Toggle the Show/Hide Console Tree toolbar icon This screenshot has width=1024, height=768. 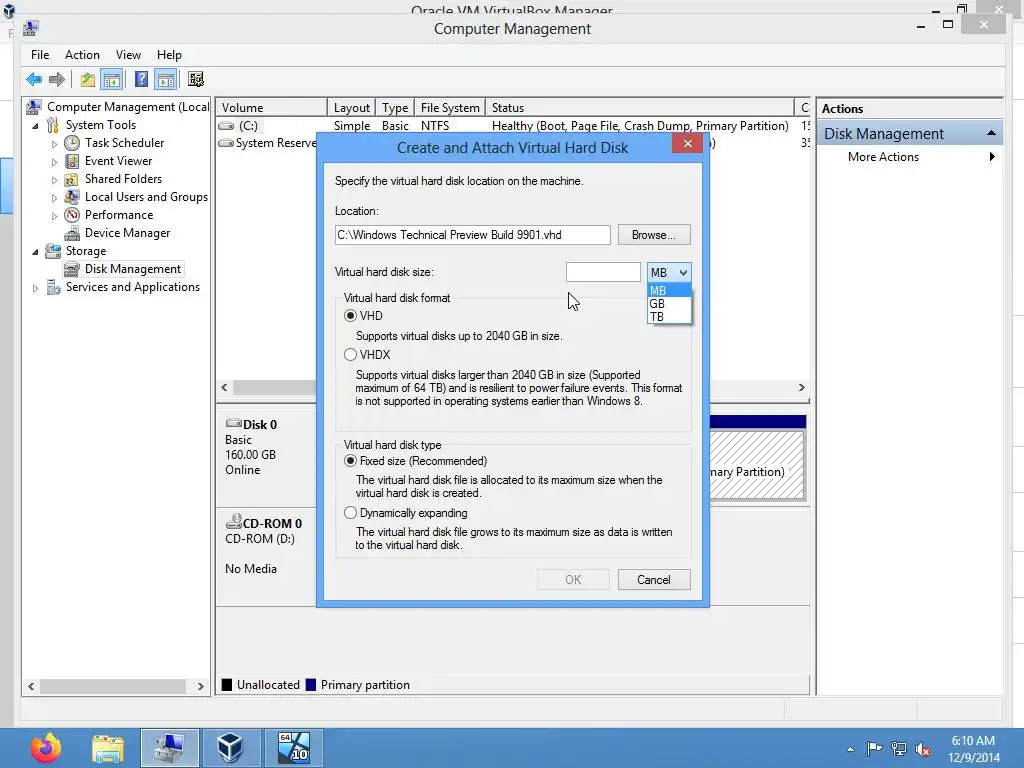coord(112,80)
